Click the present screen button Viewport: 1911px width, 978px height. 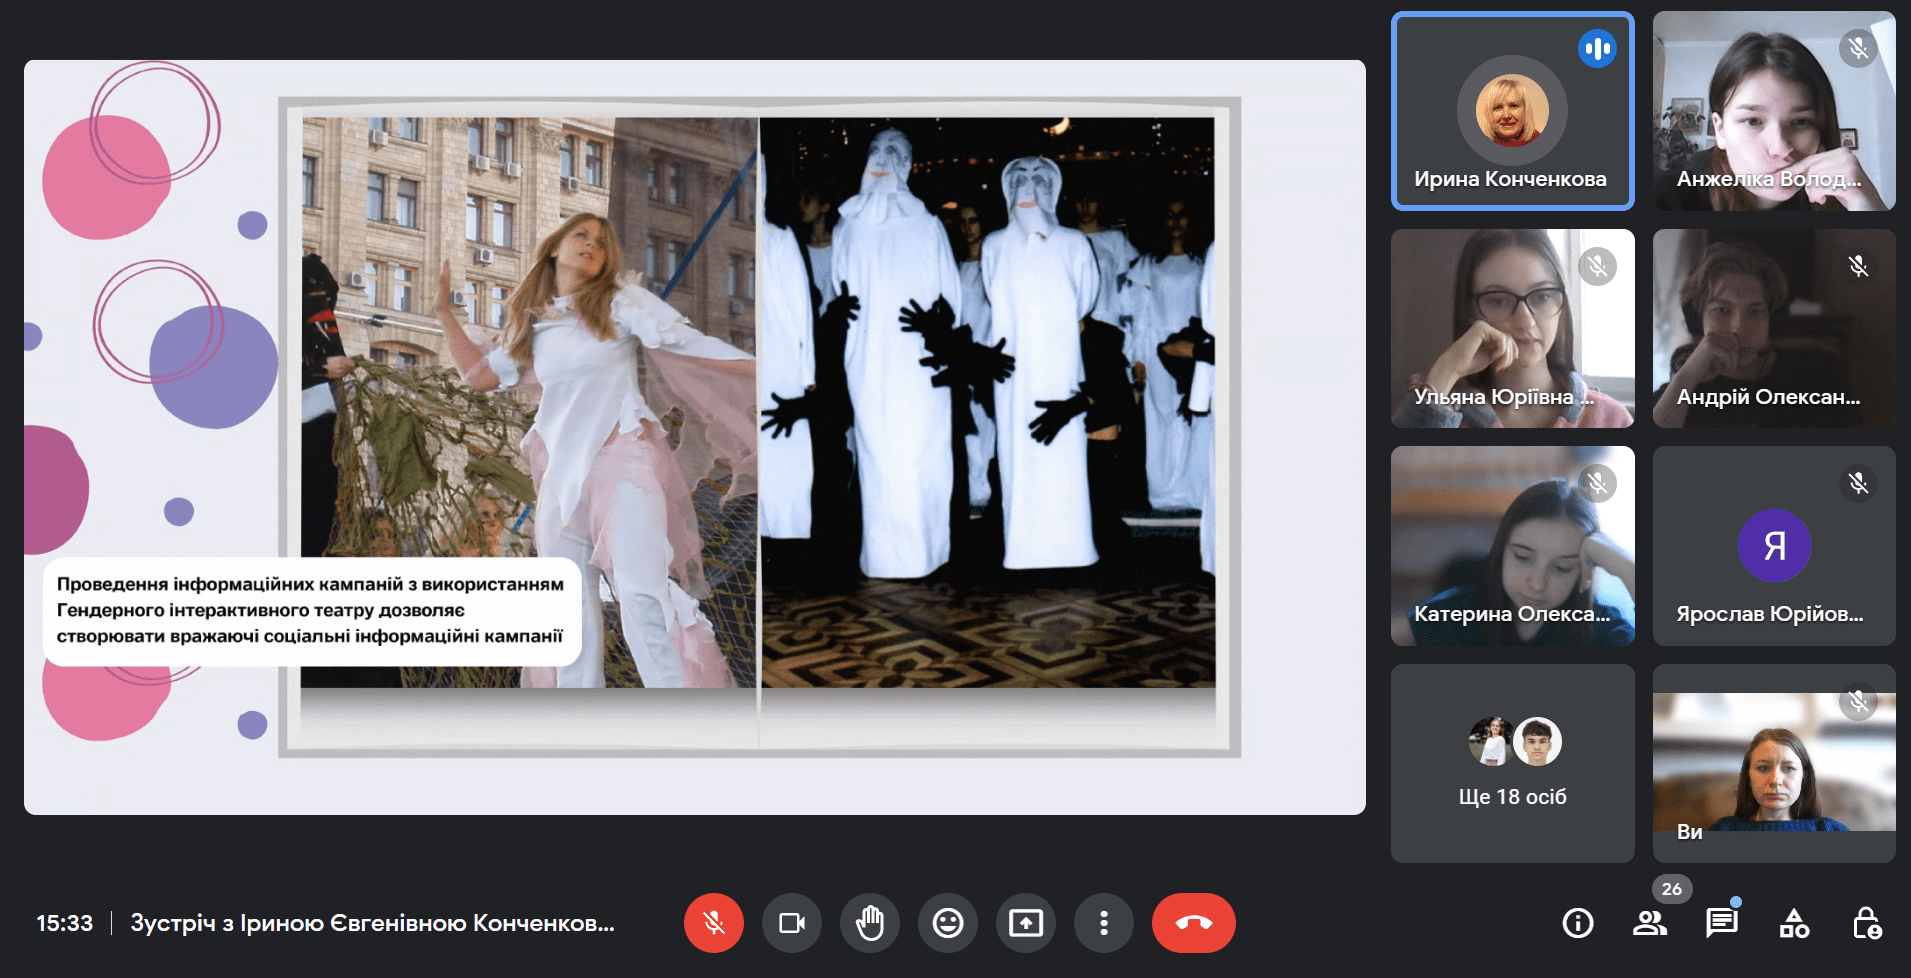pos(1025,923)
